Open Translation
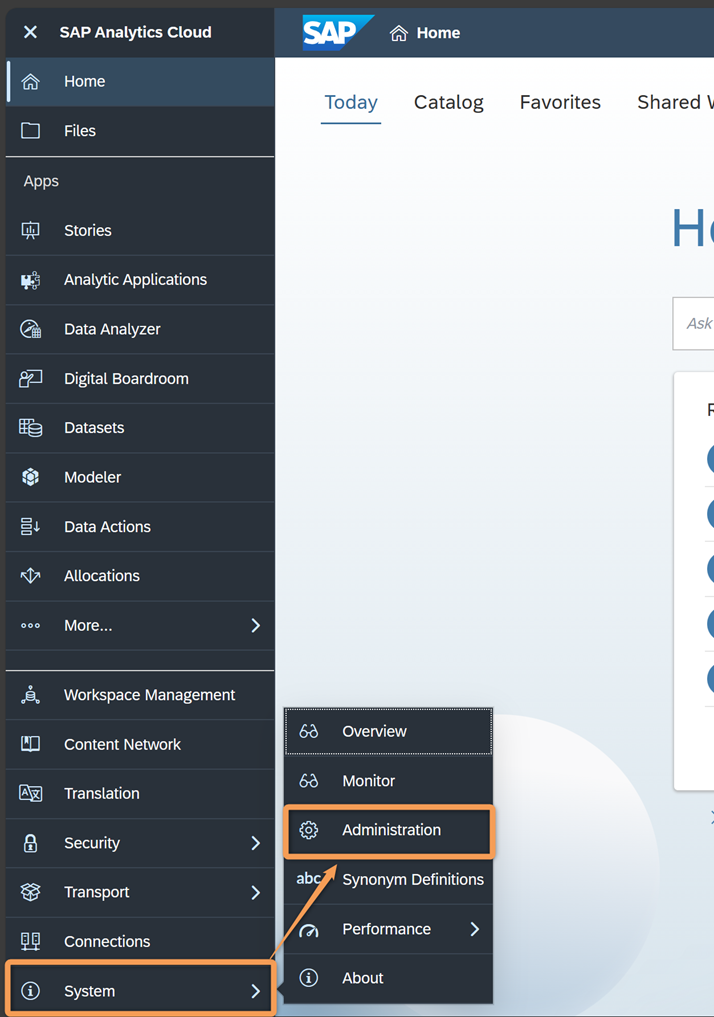Image resolution: width=714 pixels, height=1017 pixels. coord(140,793)
